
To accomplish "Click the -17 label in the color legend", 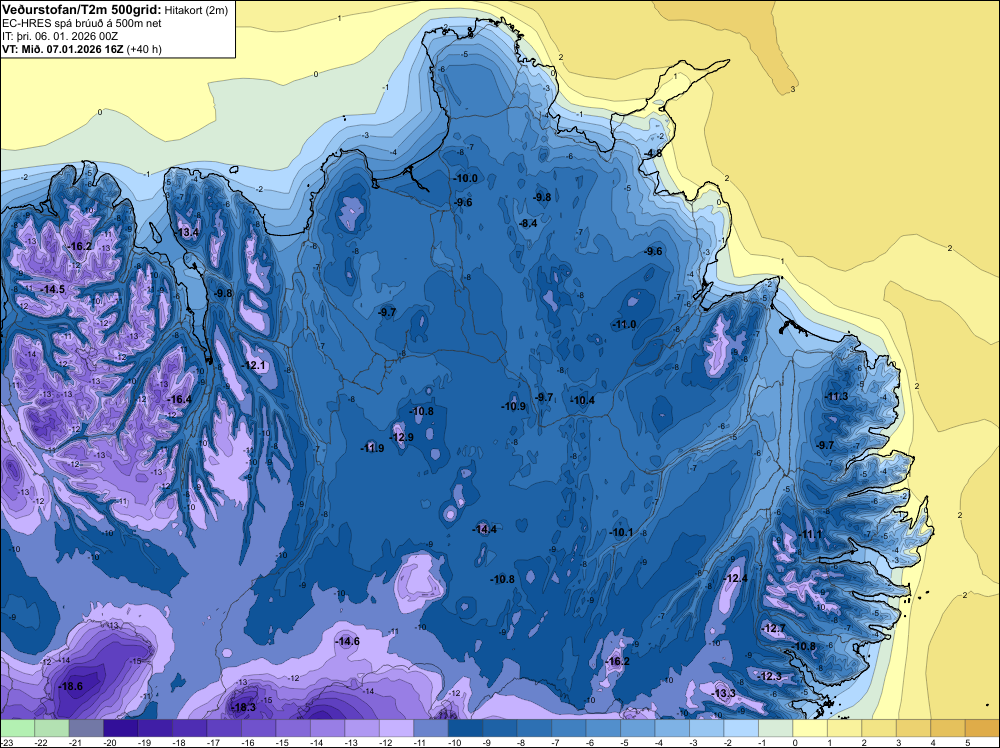I will [x=214, y=742].
